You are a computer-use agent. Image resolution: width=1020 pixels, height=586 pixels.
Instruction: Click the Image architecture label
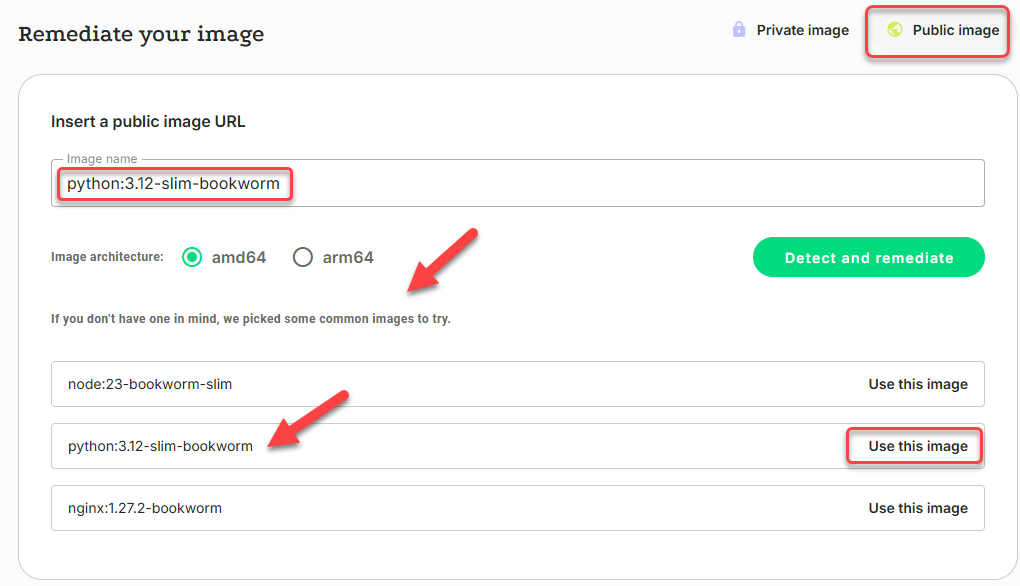point(107,257)
